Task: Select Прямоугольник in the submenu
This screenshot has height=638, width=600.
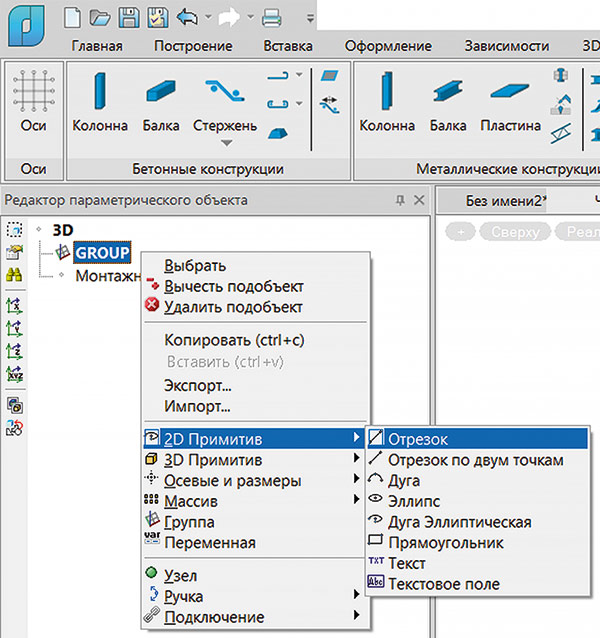Action: tap(478, 543)
